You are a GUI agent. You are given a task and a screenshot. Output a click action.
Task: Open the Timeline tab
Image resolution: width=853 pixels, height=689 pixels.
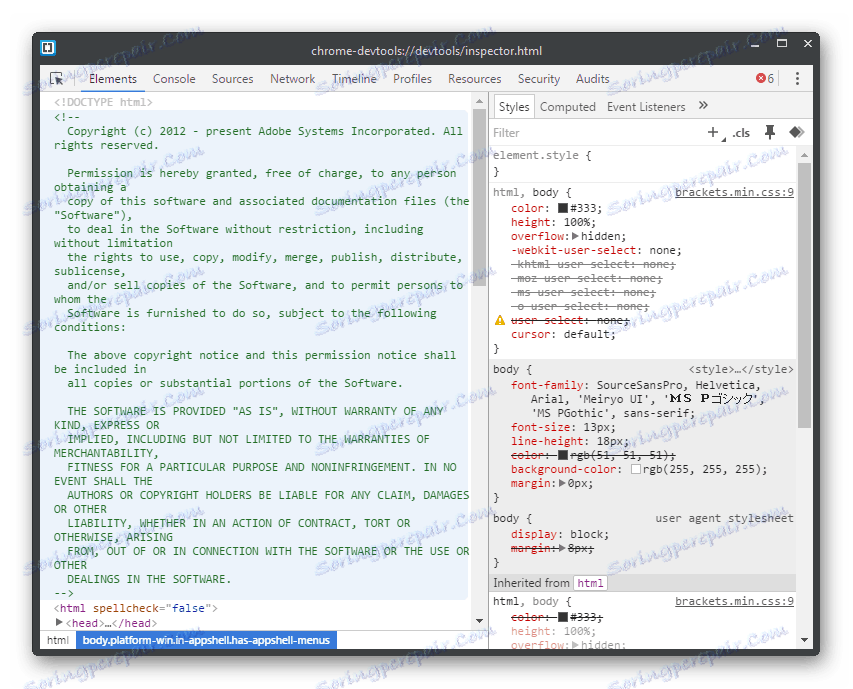pos(354,79)
